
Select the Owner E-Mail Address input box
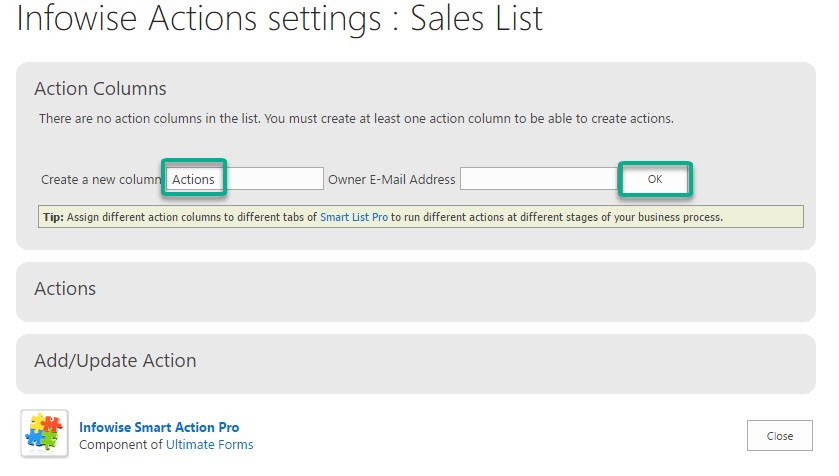[x=539, y=179]
